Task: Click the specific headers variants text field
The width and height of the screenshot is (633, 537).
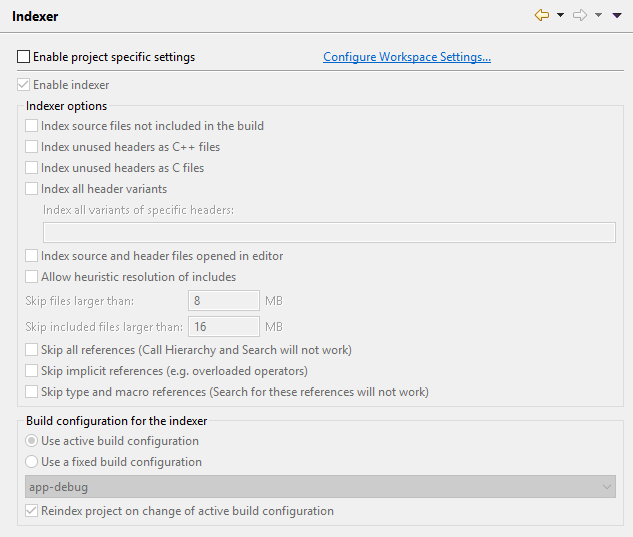Action: 329,233
